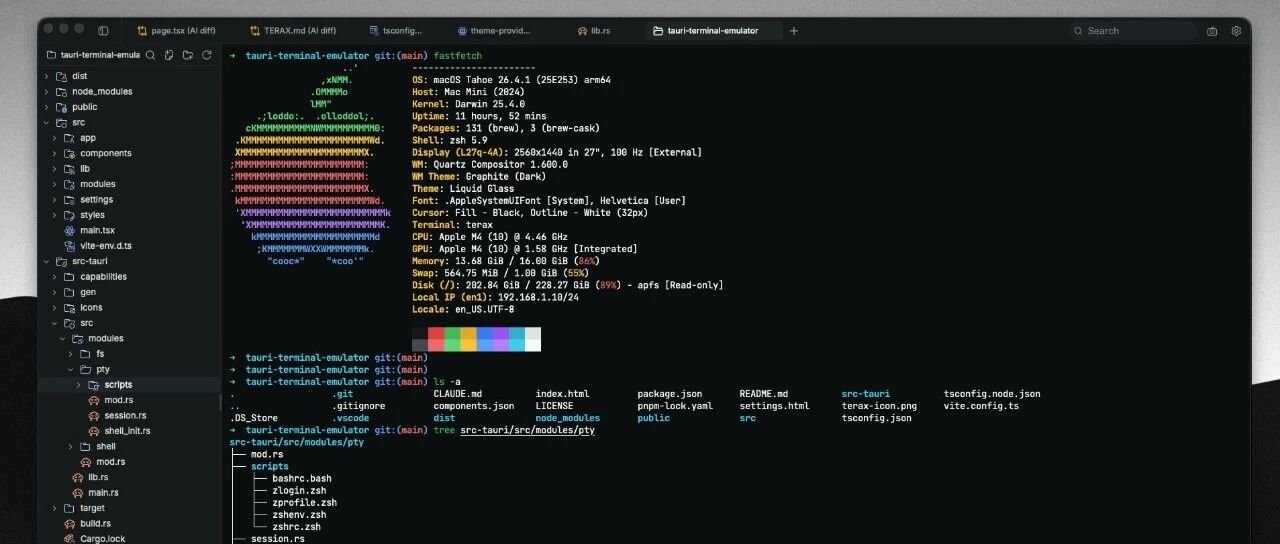
Task: Click the folder icon beside node_modules
Action: tap(61, 91)
